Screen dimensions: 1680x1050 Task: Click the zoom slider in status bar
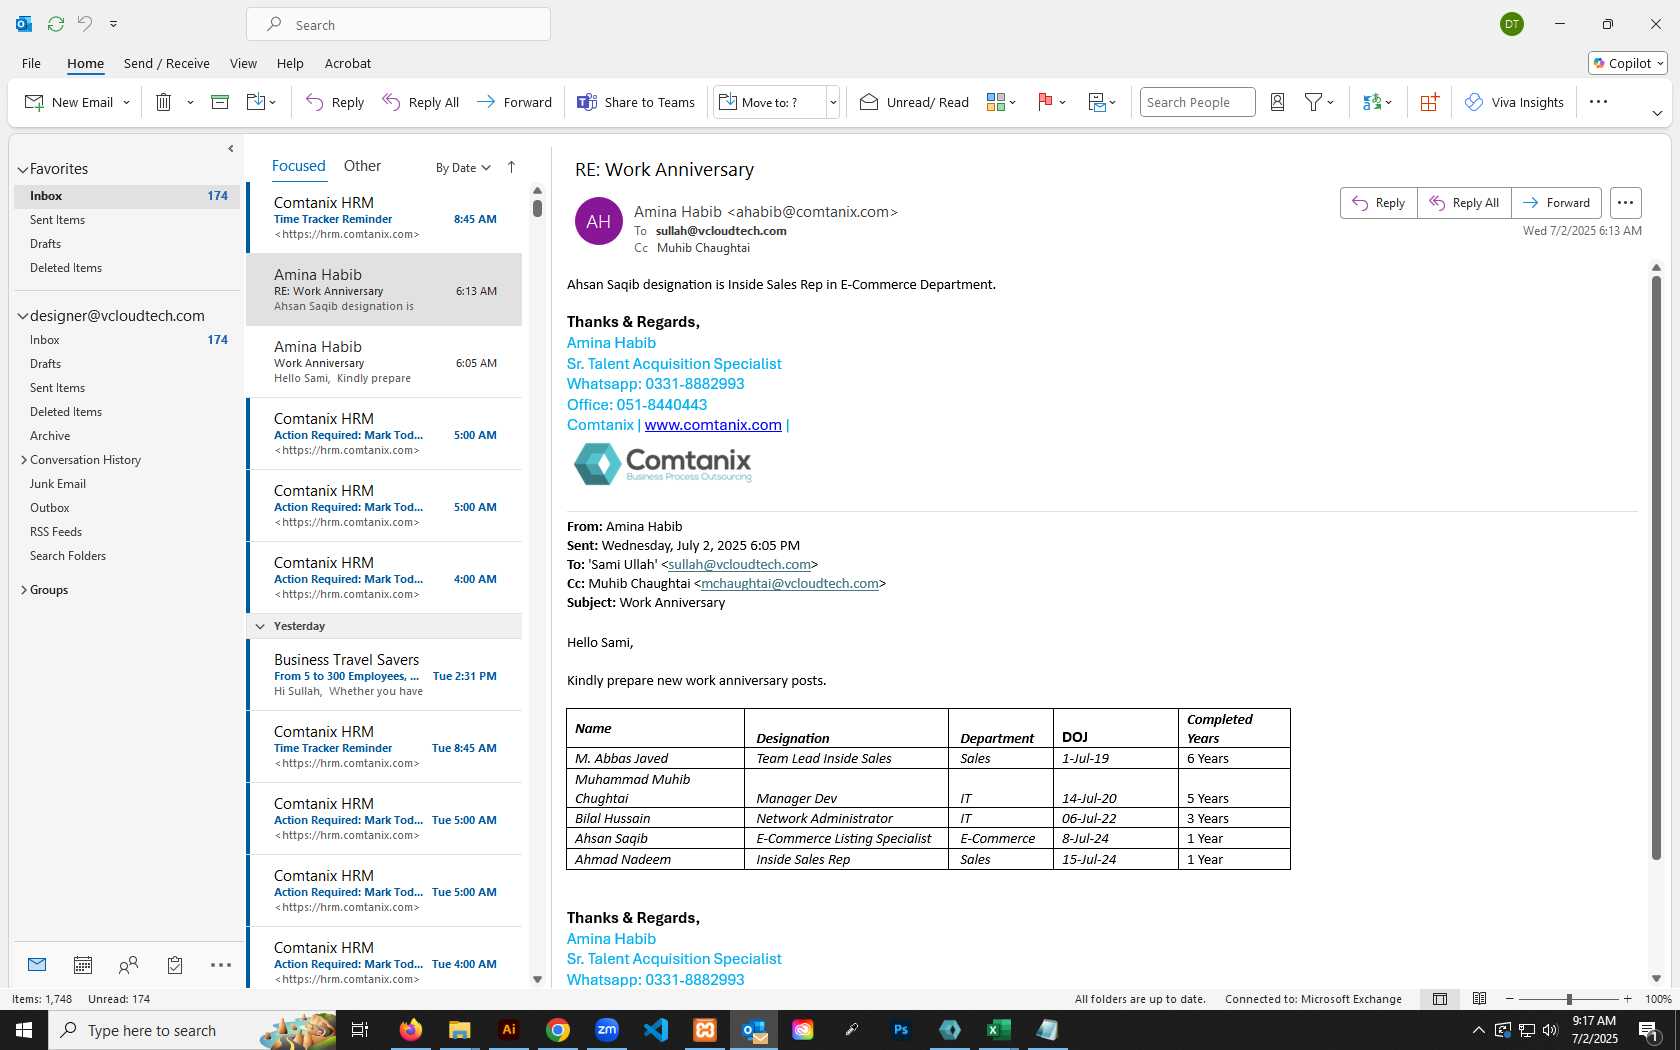tap(1569, 999)
